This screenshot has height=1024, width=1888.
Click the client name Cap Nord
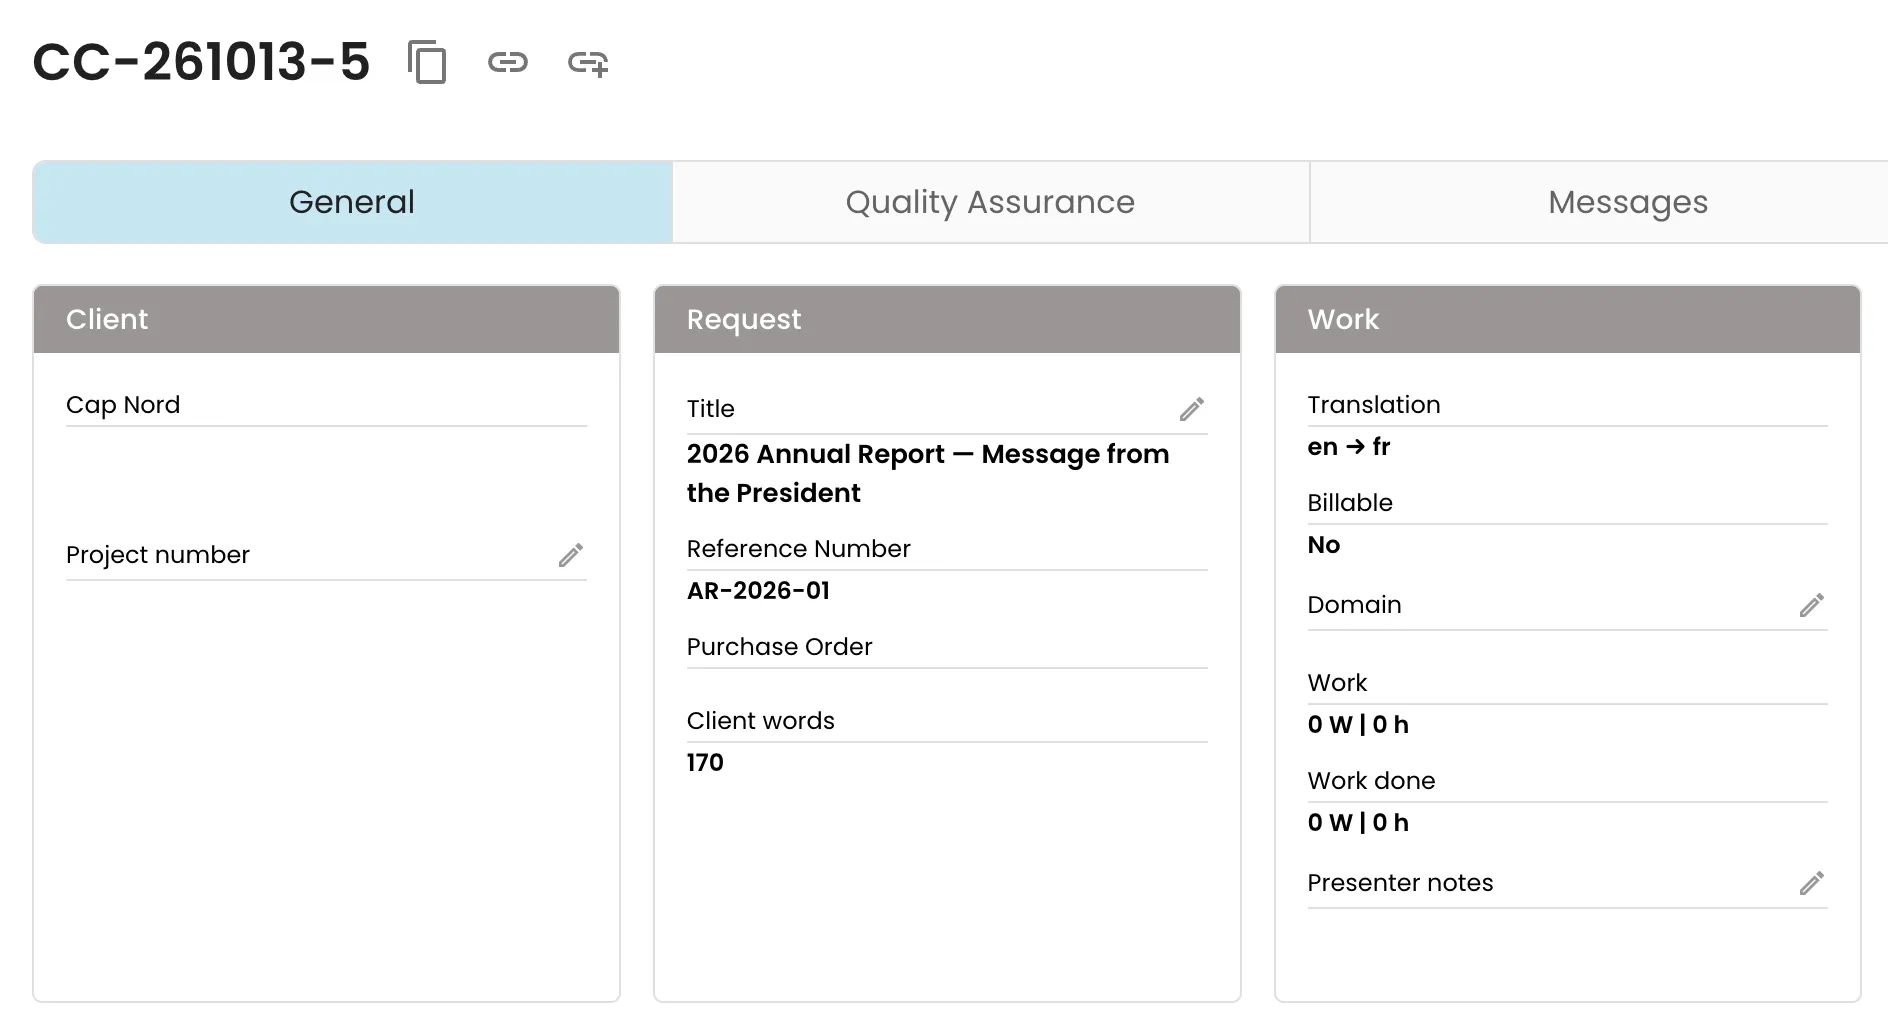123,405
